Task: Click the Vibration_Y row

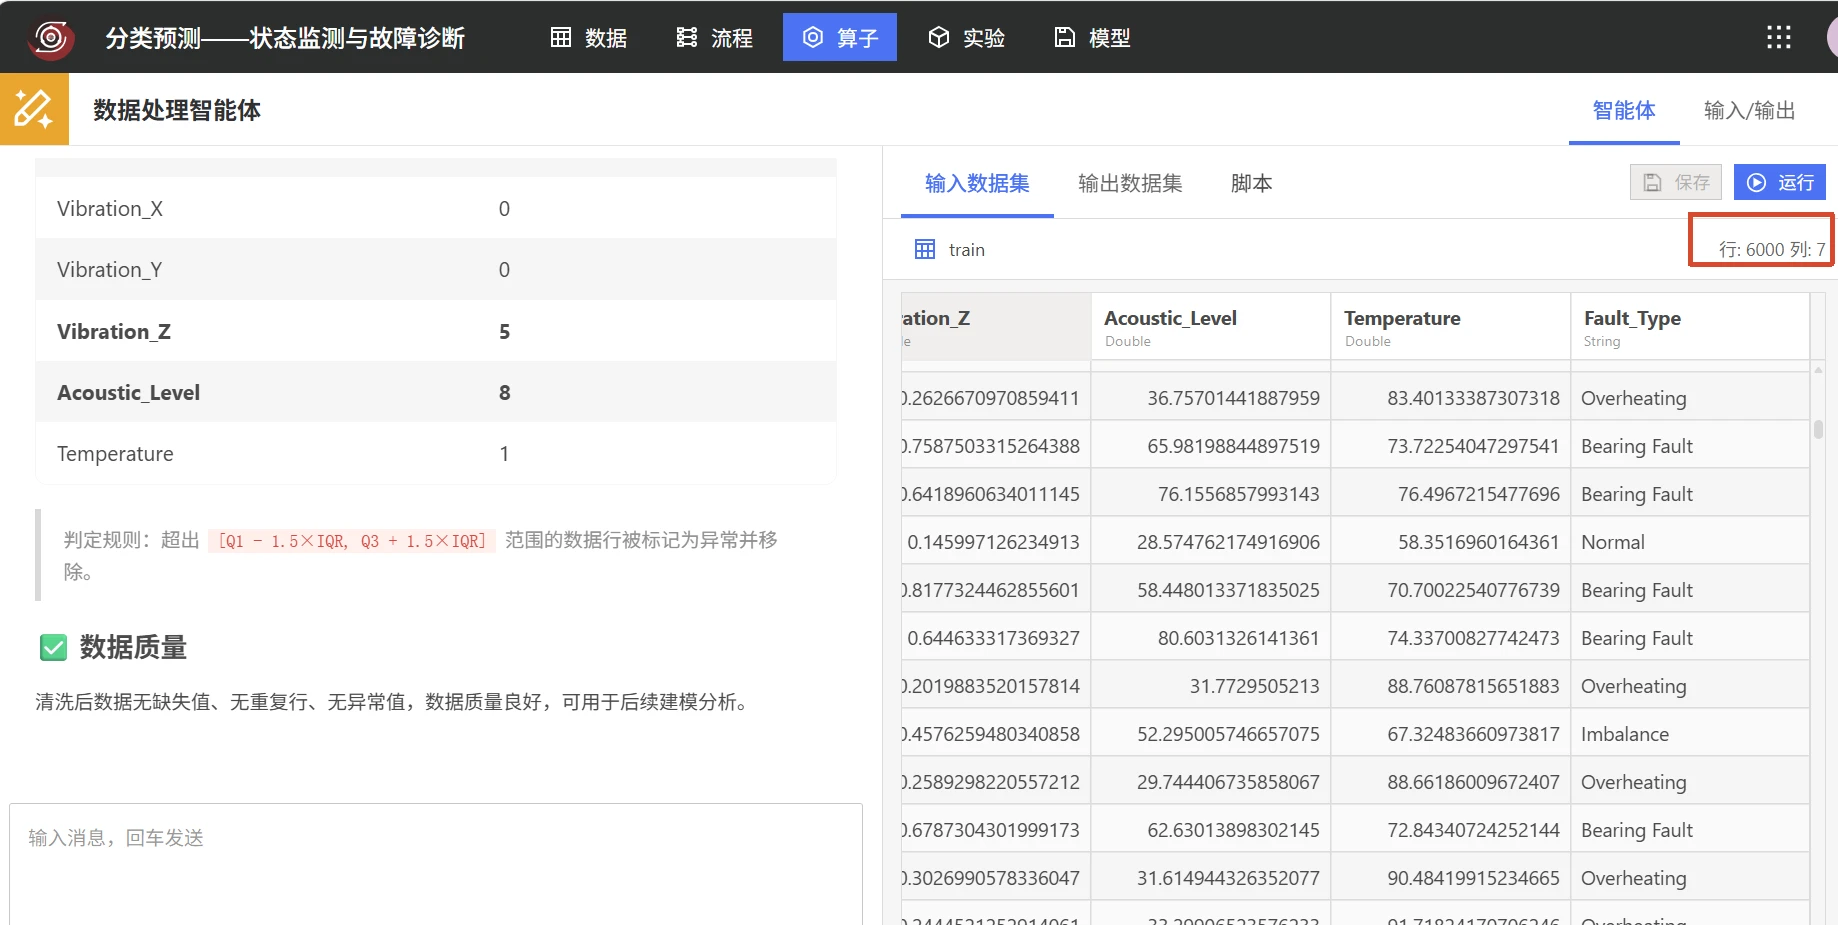Action: pyautogui.click(x=436, y=269)
